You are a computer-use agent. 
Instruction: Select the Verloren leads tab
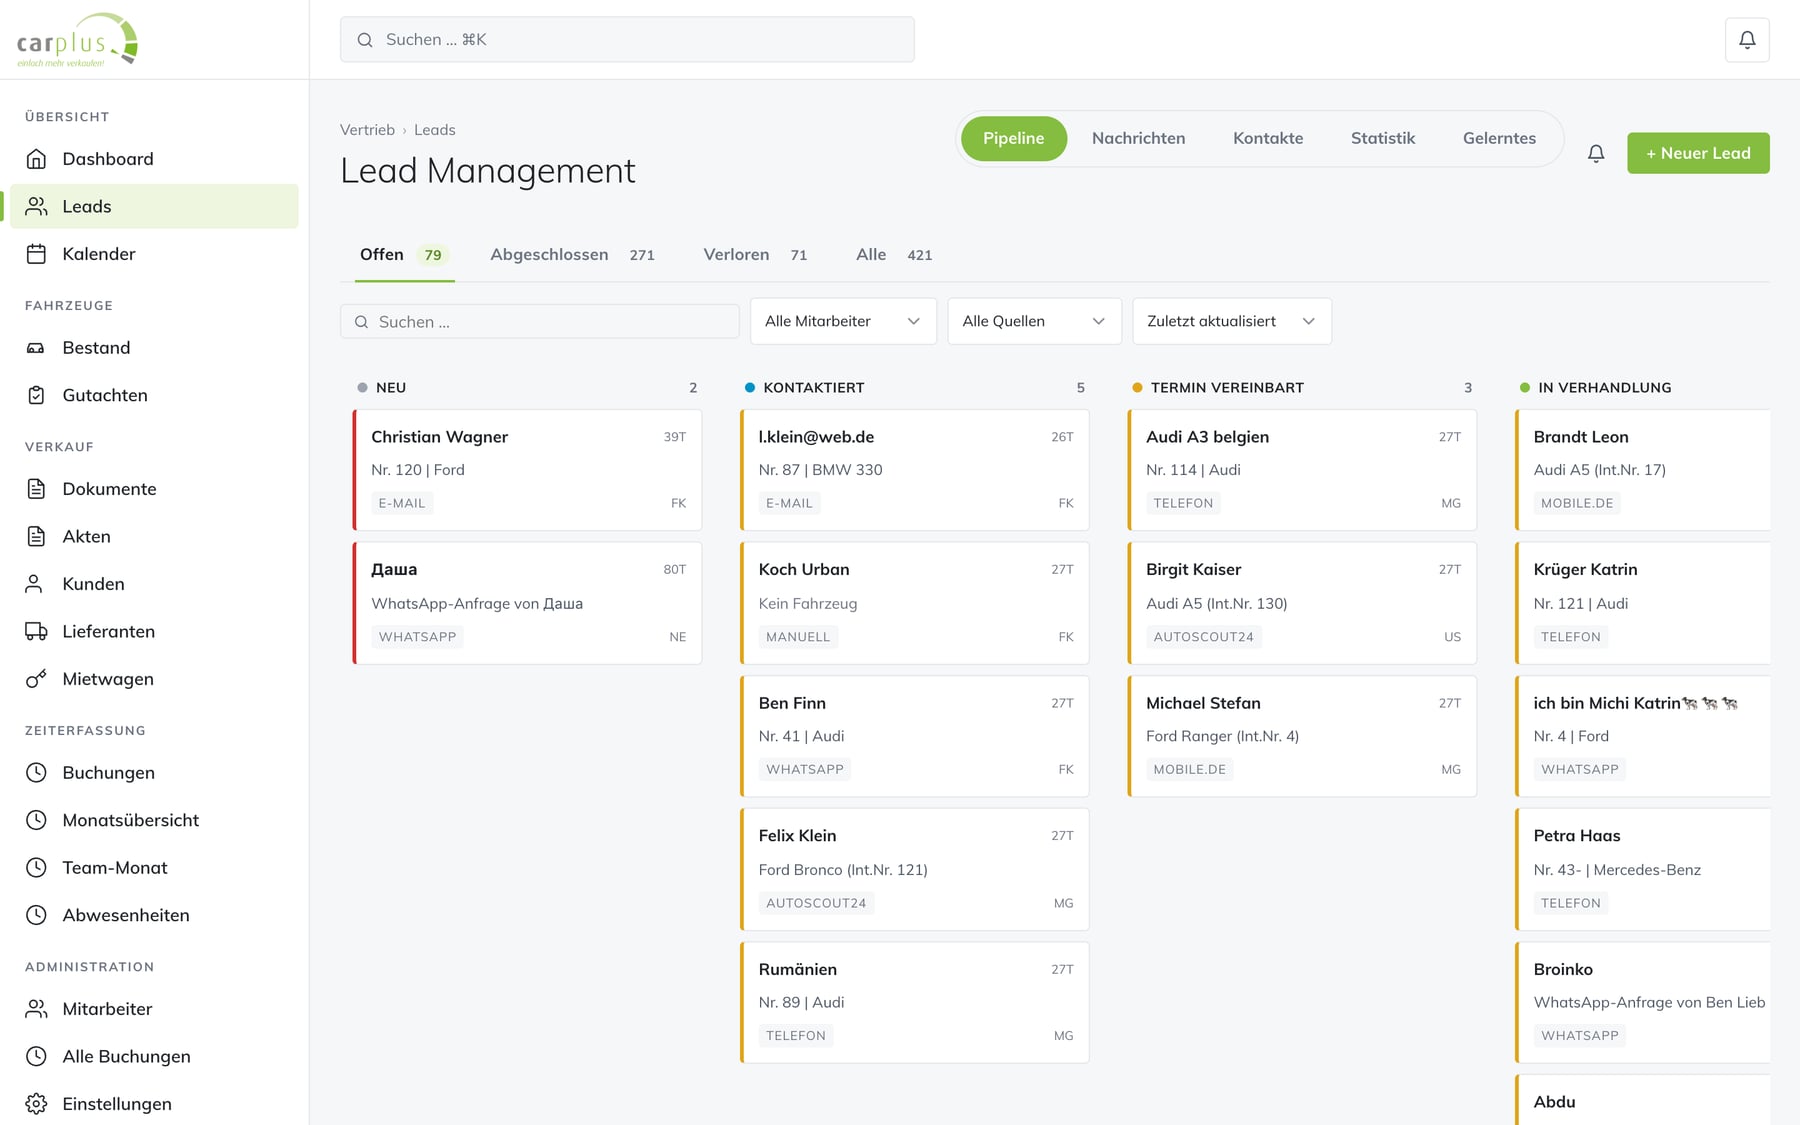(755, 255)
